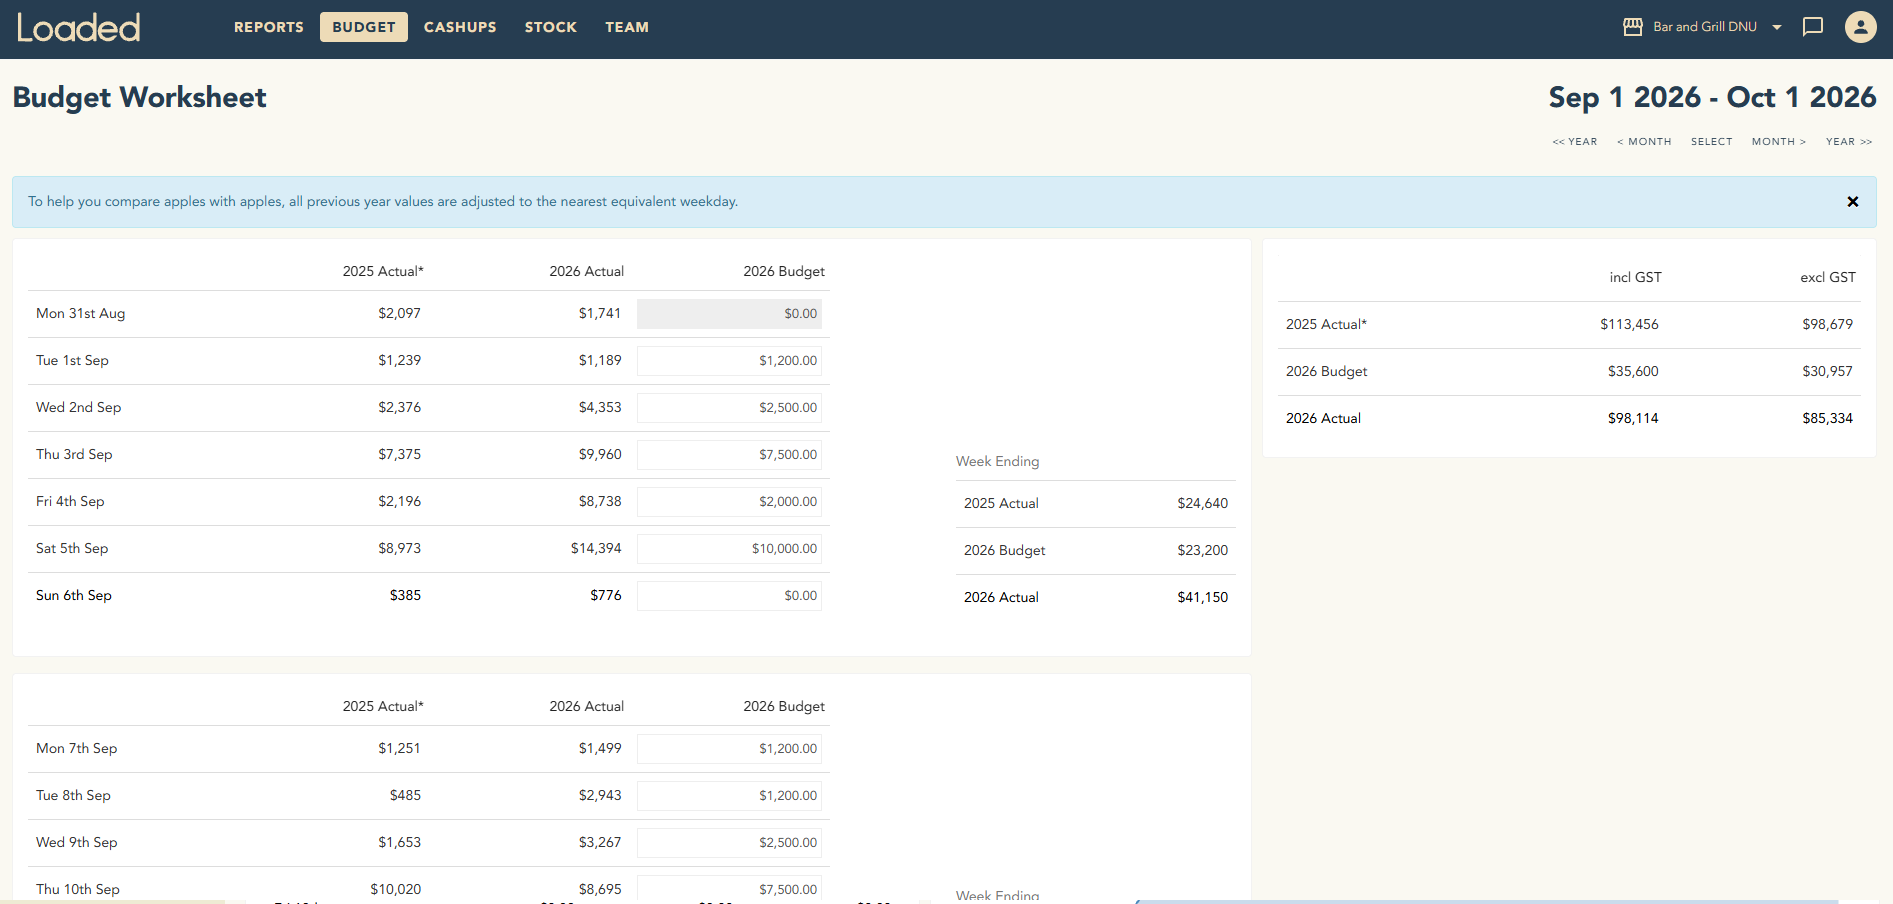This screenshot has width=1893, height=904.
Task: Expand the Bar and Grill DNU dropdown arrow
Action: [1777, 27]
